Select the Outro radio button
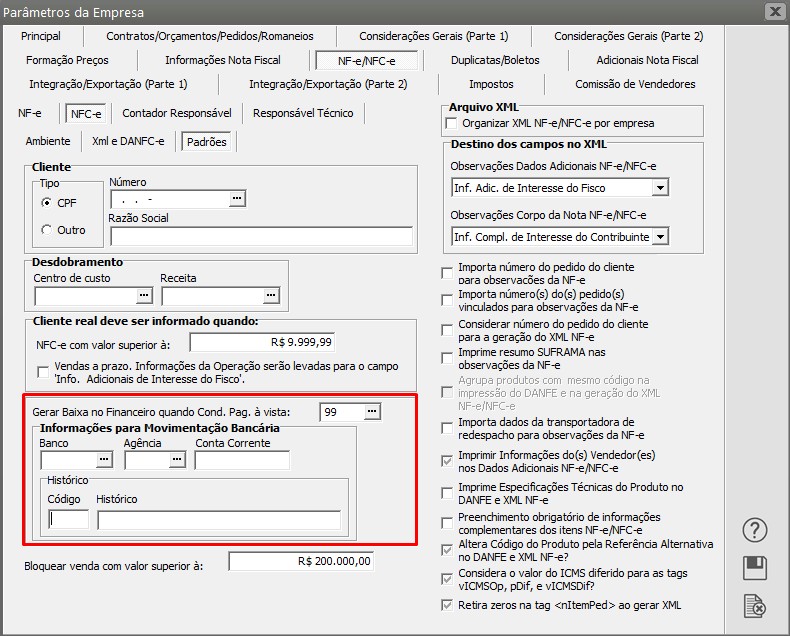 click(x=47, y=230)
